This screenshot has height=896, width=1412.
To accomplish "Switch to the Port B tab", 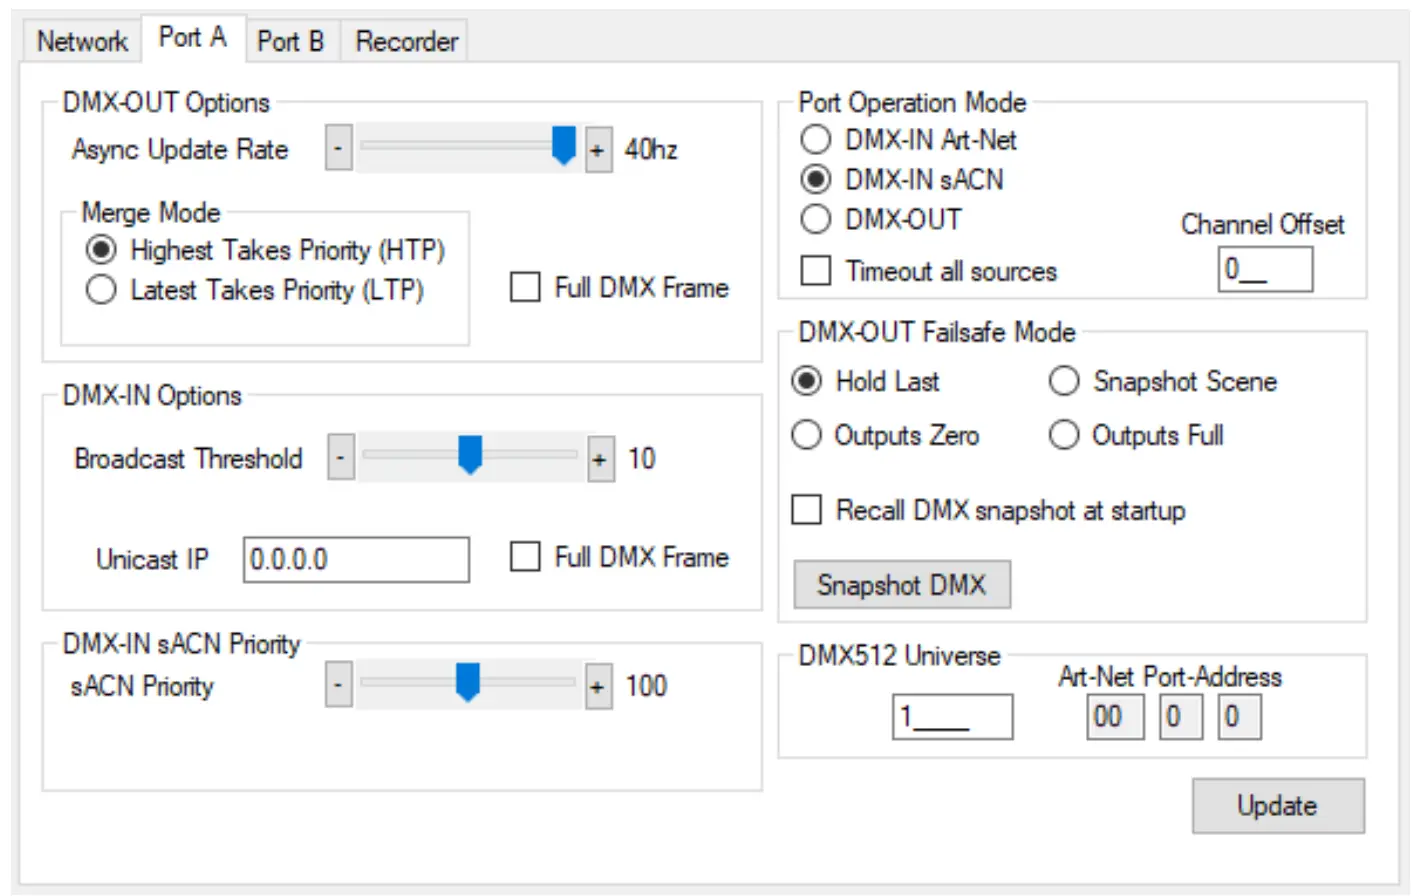I will tap(290, 41).
